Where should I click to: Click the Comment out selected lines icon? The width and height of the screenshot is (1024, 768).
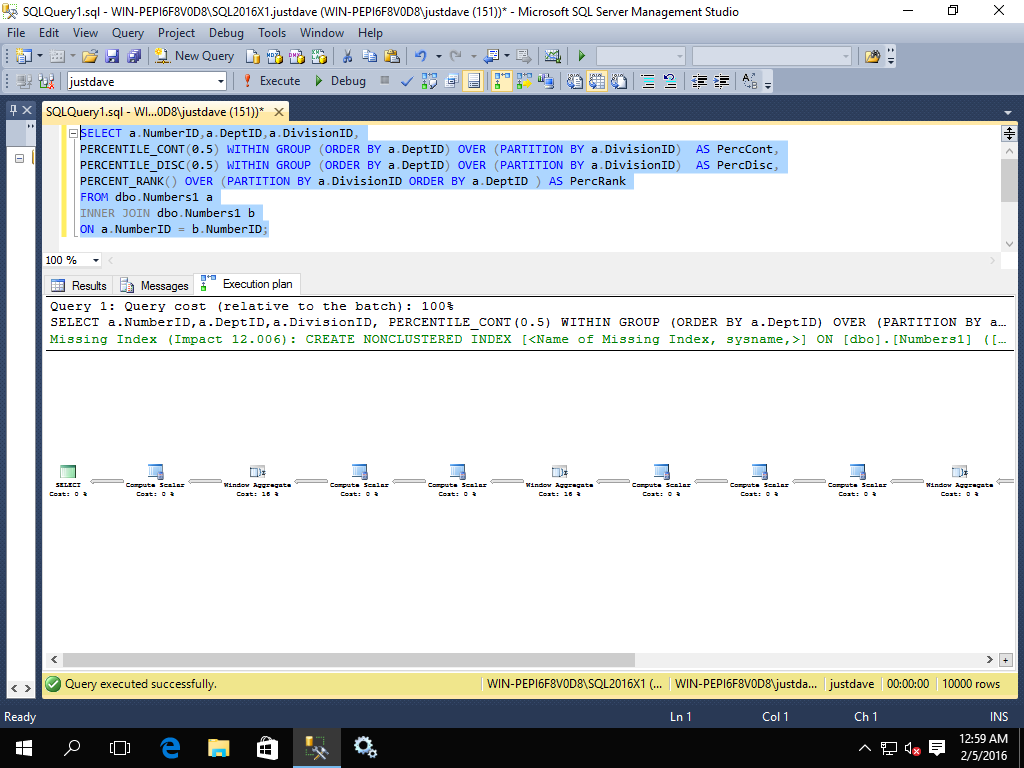pos(648,81)
